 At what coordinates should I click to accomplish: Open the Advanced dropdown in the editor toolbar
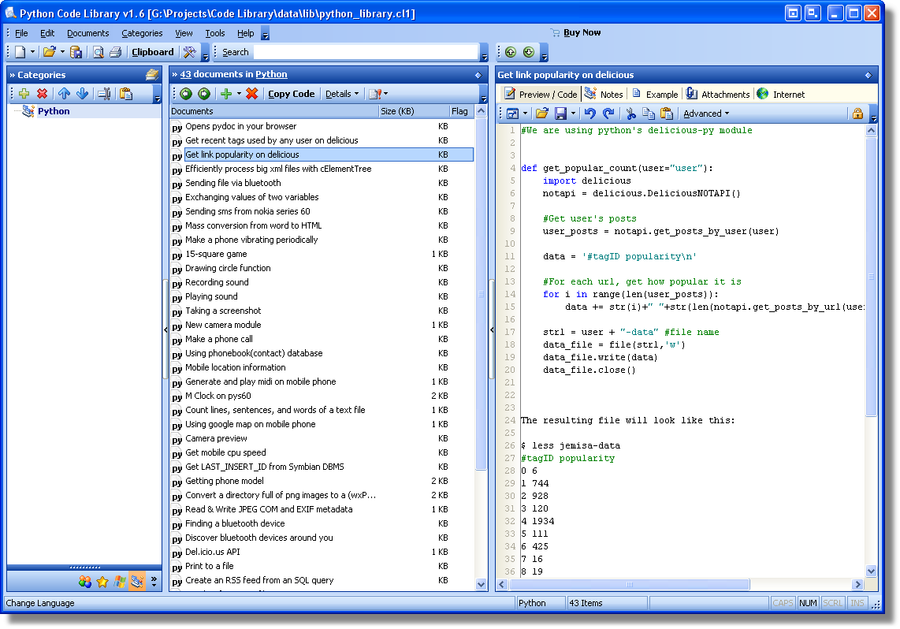[704, 113]
